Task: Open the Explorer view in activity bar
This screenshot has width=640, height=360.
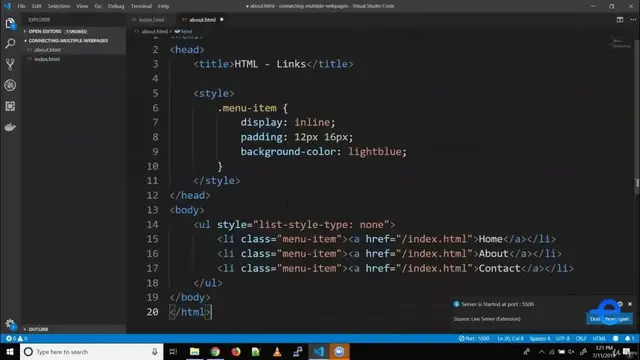Action: tap(10, 23)
